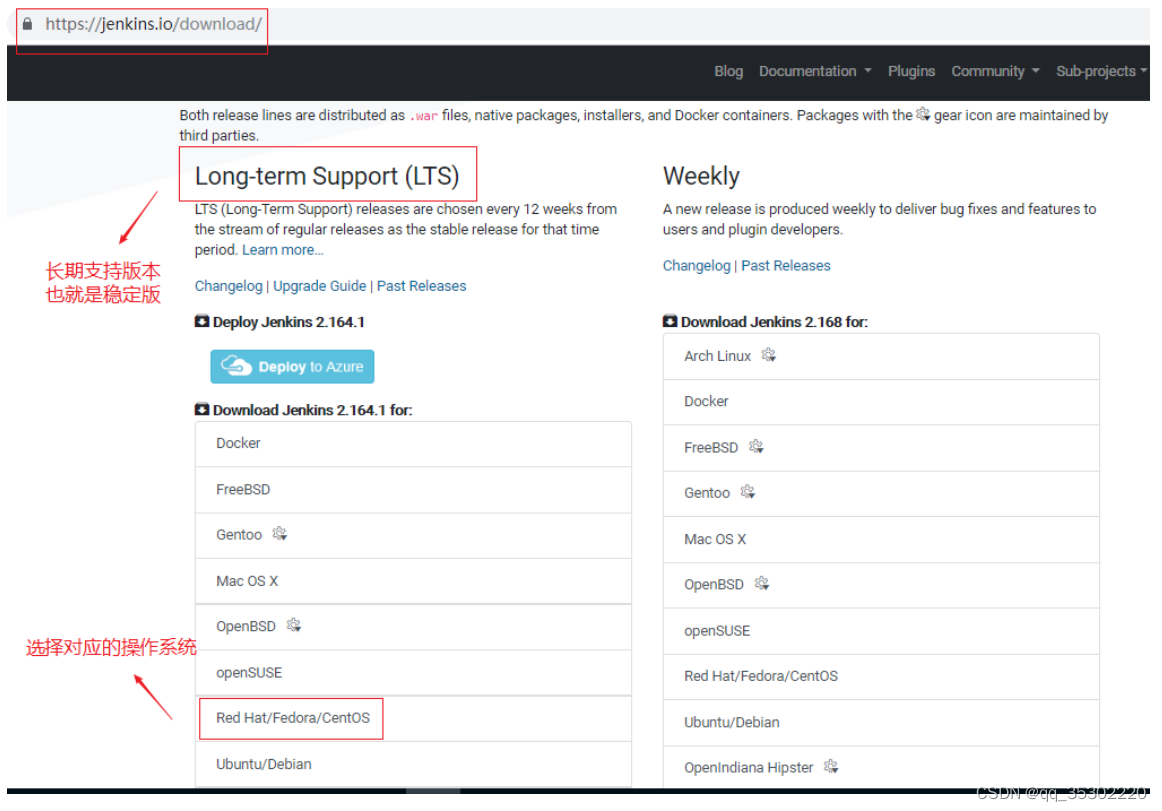The height and width of the screenshot is (811, 1162).
Task: Open the Blog menu item
Action: (x=728, y=71)
